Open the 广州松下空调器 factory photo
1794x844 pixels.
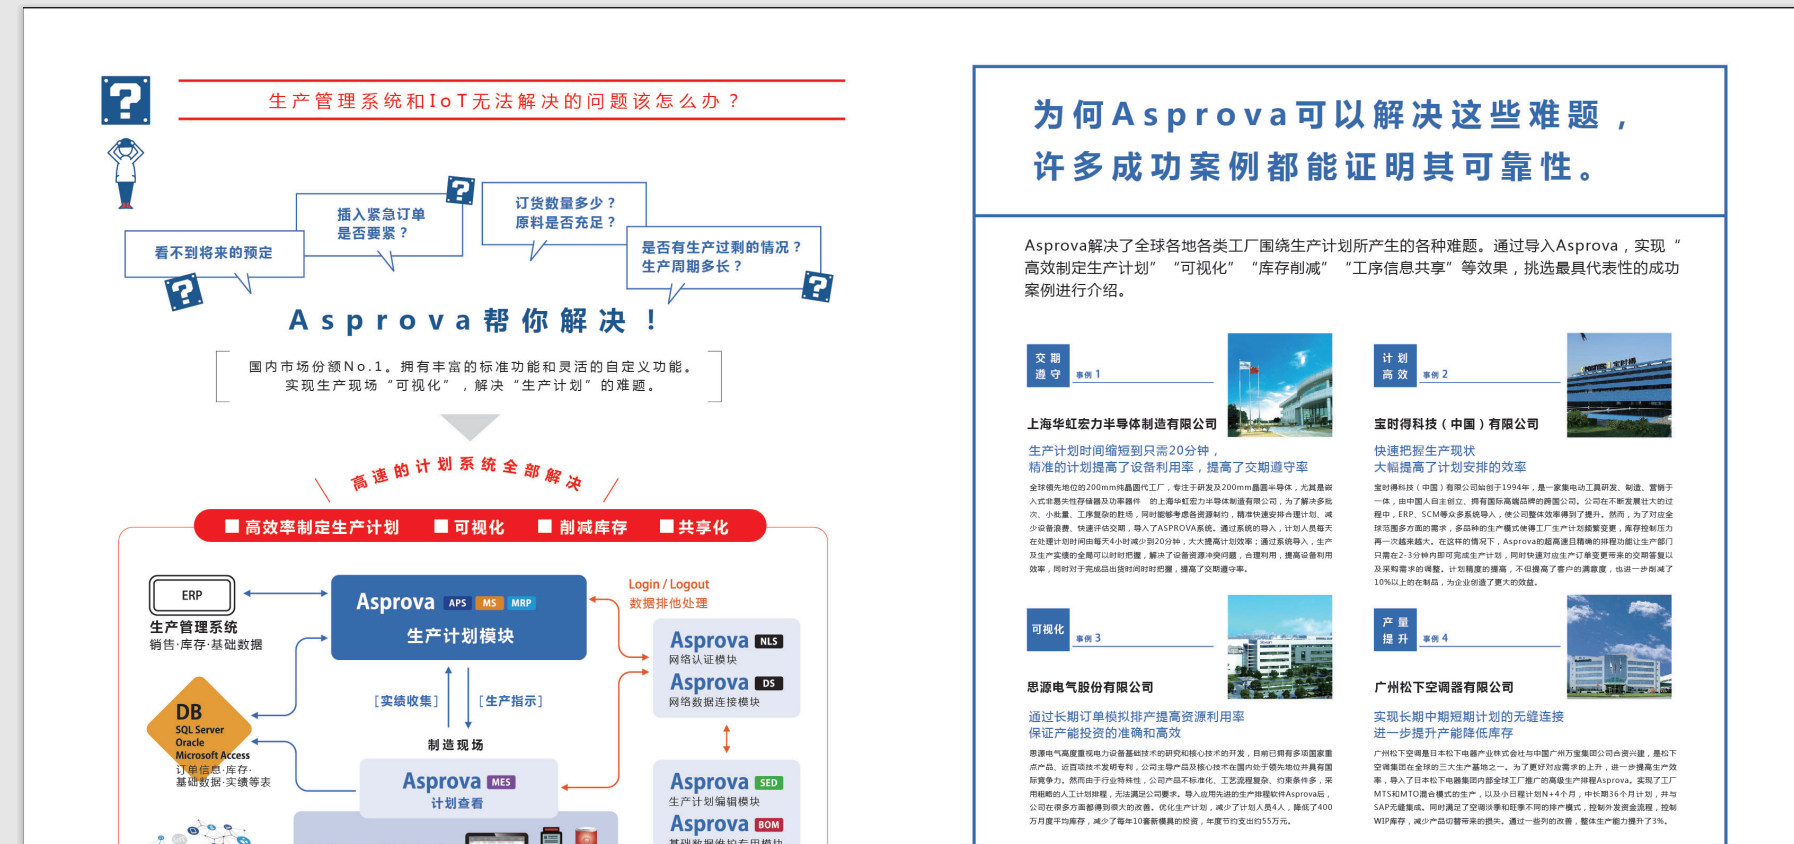[1619, 647]
